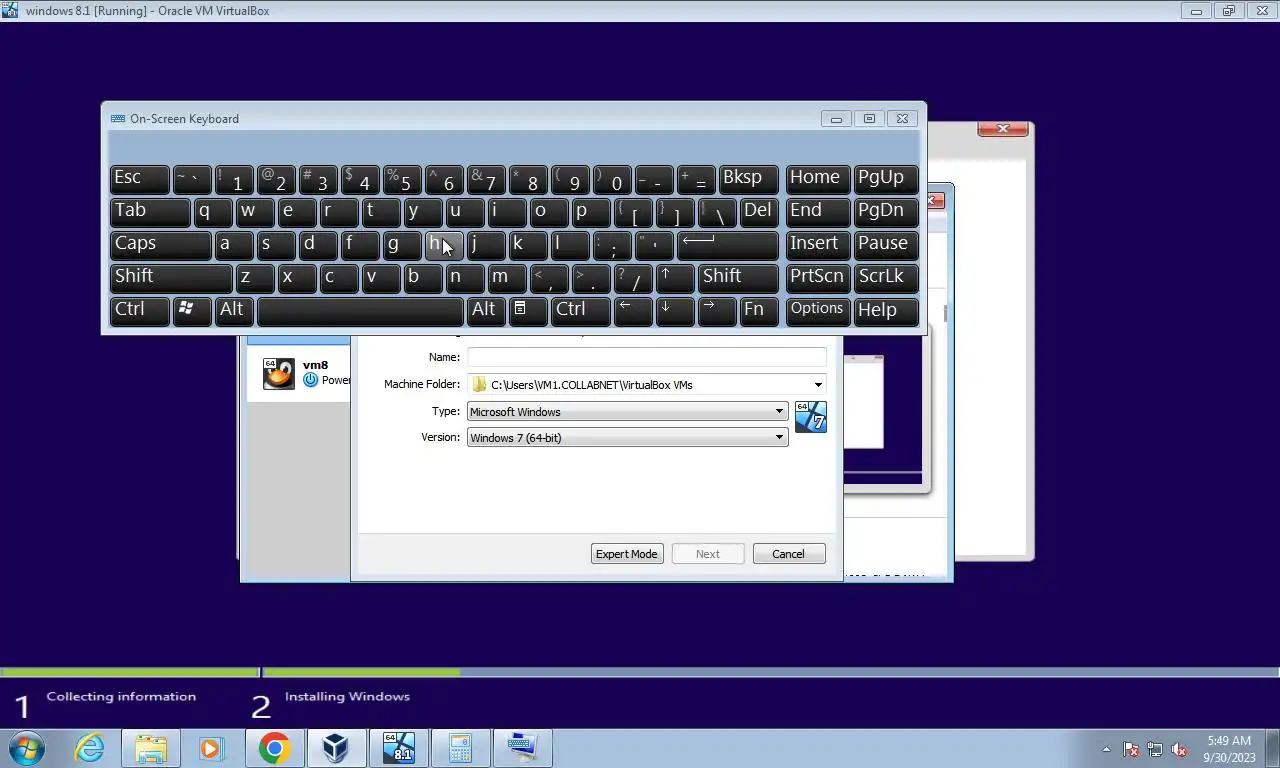The width and height of the screenshot is (1280, 768).
Task: Toggle the right Shift key
Action: click(738, 278)
